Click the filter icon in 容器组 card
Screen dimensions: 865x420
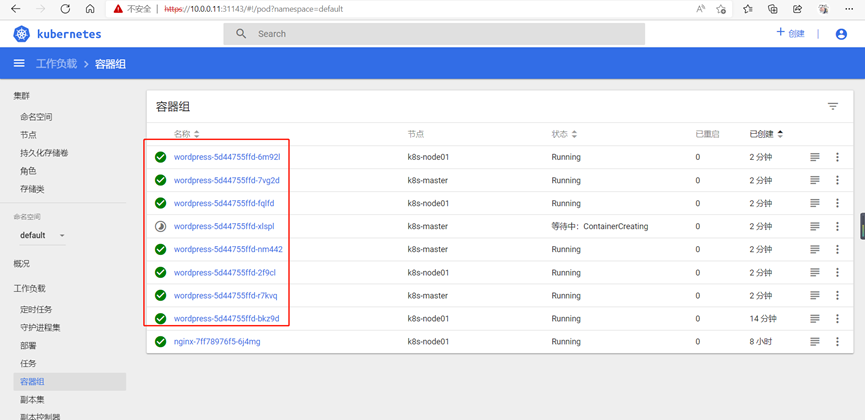(833, 107)
